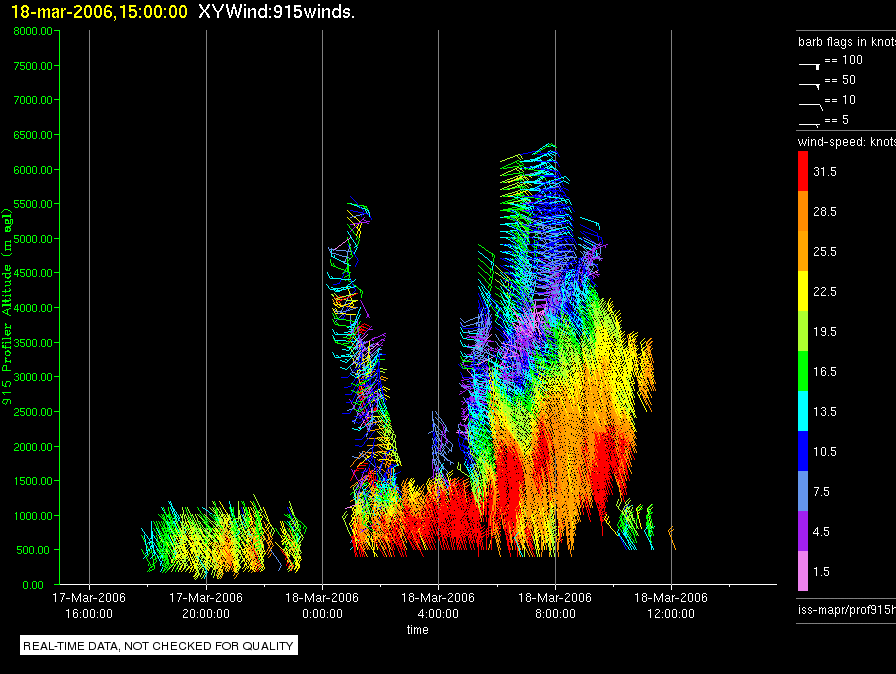Click the pink 1.5 knots swatch
The width and height of the screenshot is (896, 674).
click(803, 571)
